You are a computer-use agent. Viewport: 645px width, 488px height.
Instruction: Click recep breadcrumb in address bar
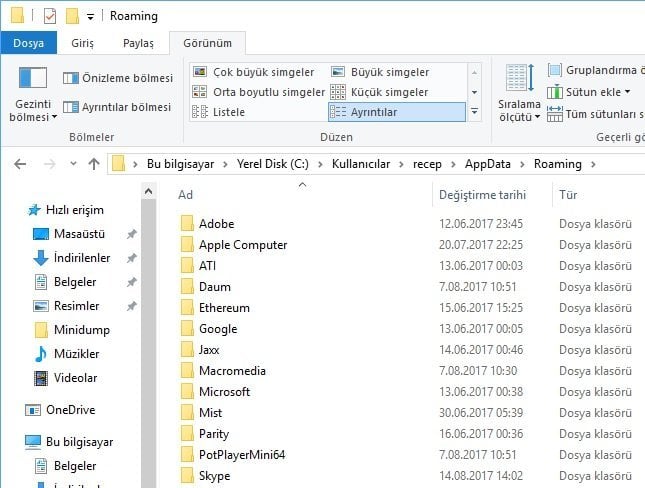pyautogui.click(x=427, y=164)
